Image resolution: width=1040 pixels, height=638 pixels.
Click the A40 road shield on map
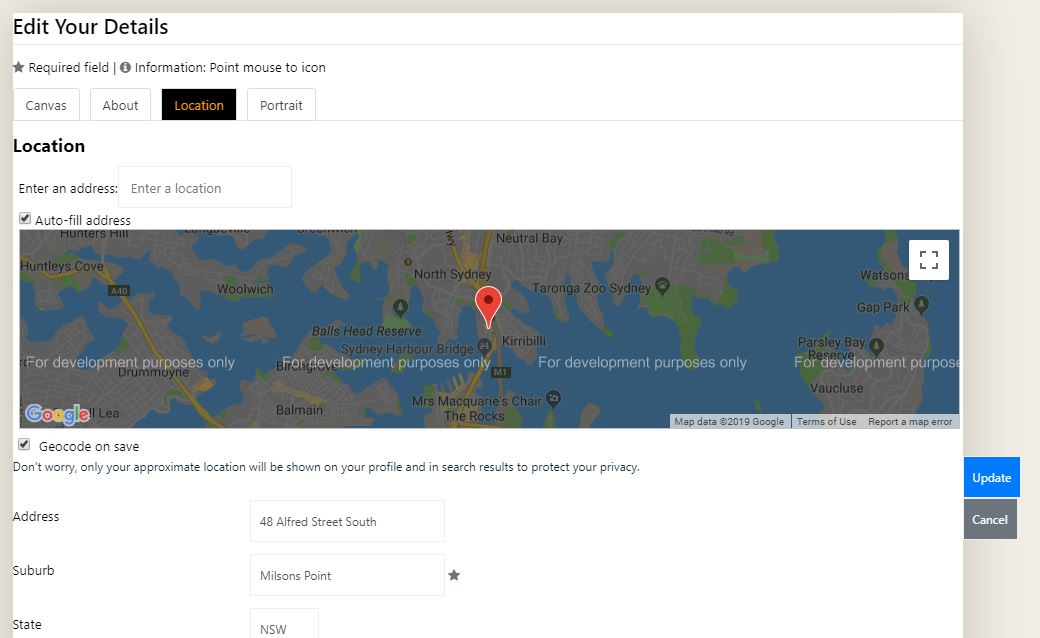coord(119,290)
